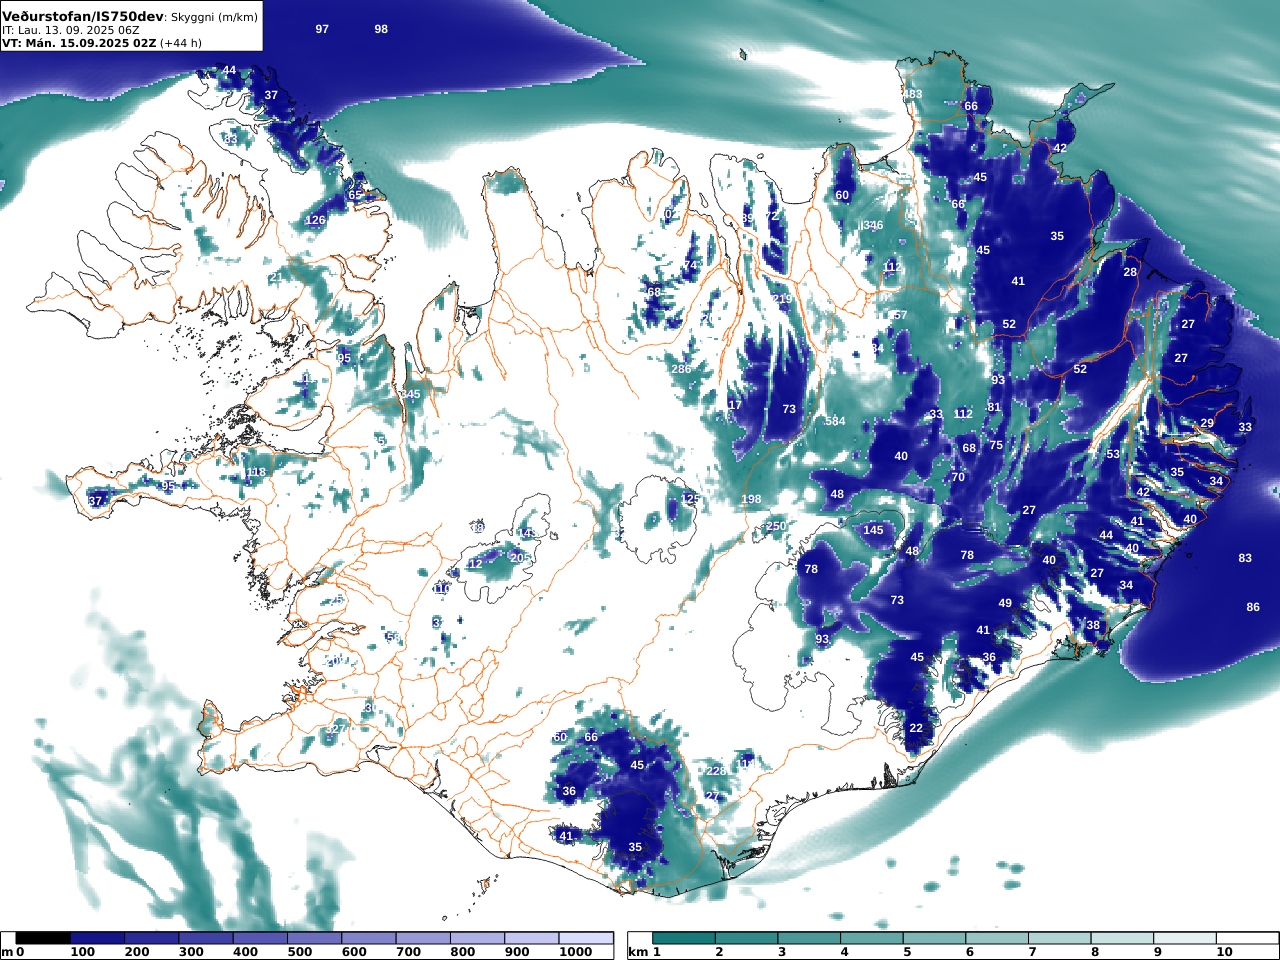Click the 300–400 m legend swatch
This screenshot has height=960, width=1280.
coord(205,938)
